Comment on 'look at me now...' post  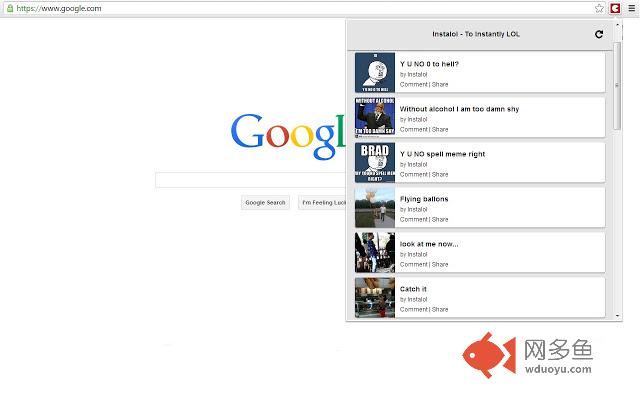[x=413, y=264]
